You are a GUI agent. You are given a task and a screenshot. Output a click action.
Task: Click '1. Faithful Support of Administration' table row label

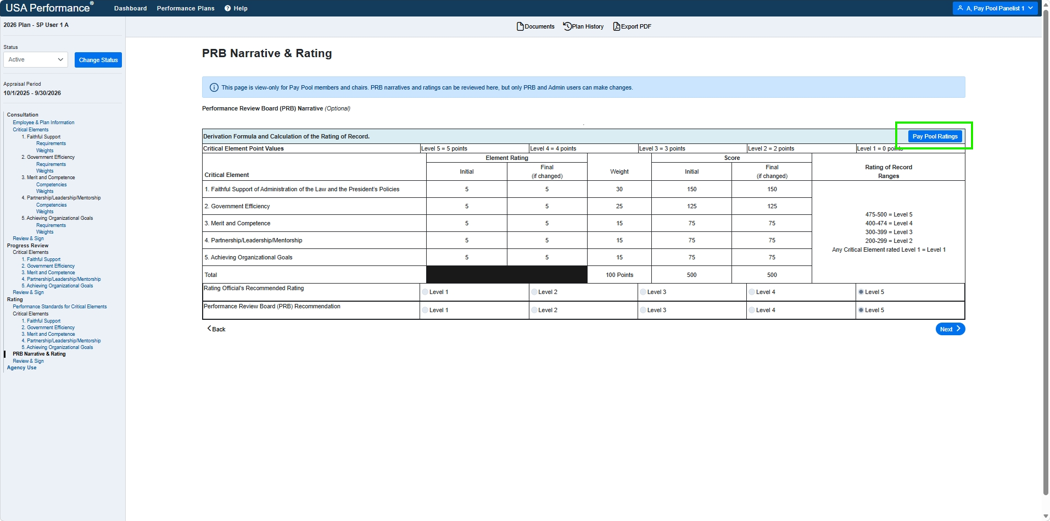click(301, 189)
